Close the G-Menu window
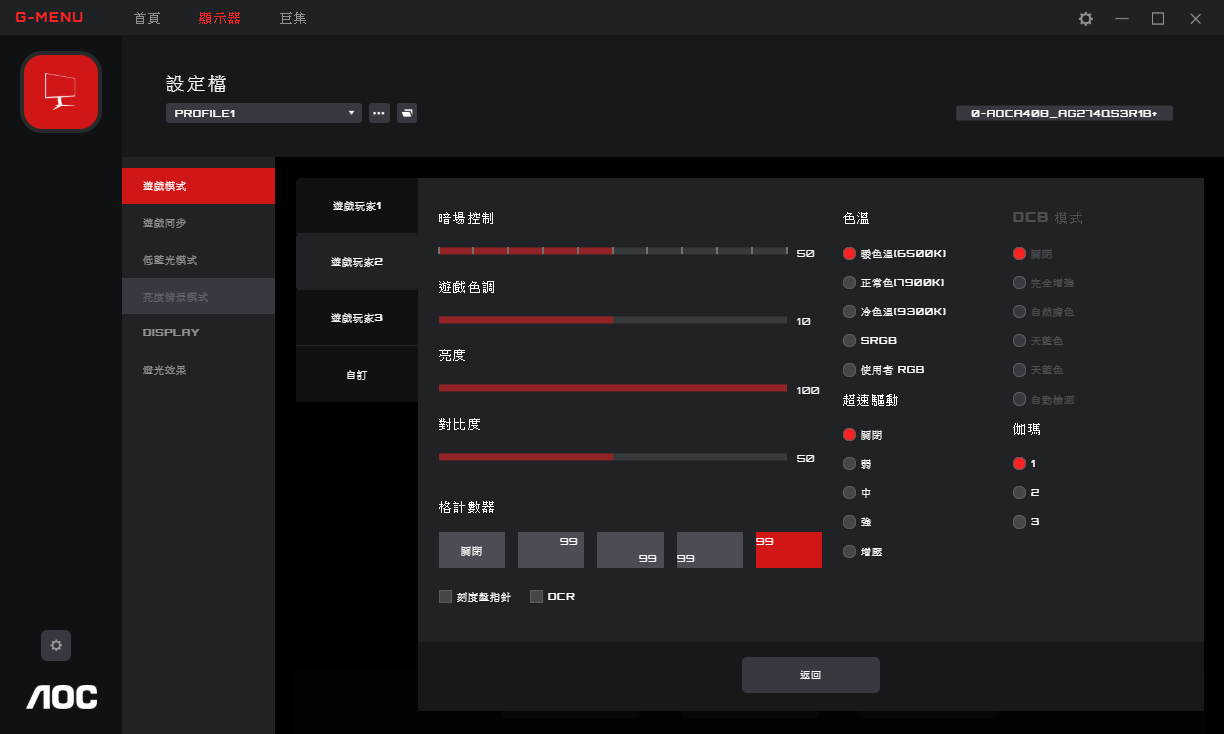 (1195, 18)
